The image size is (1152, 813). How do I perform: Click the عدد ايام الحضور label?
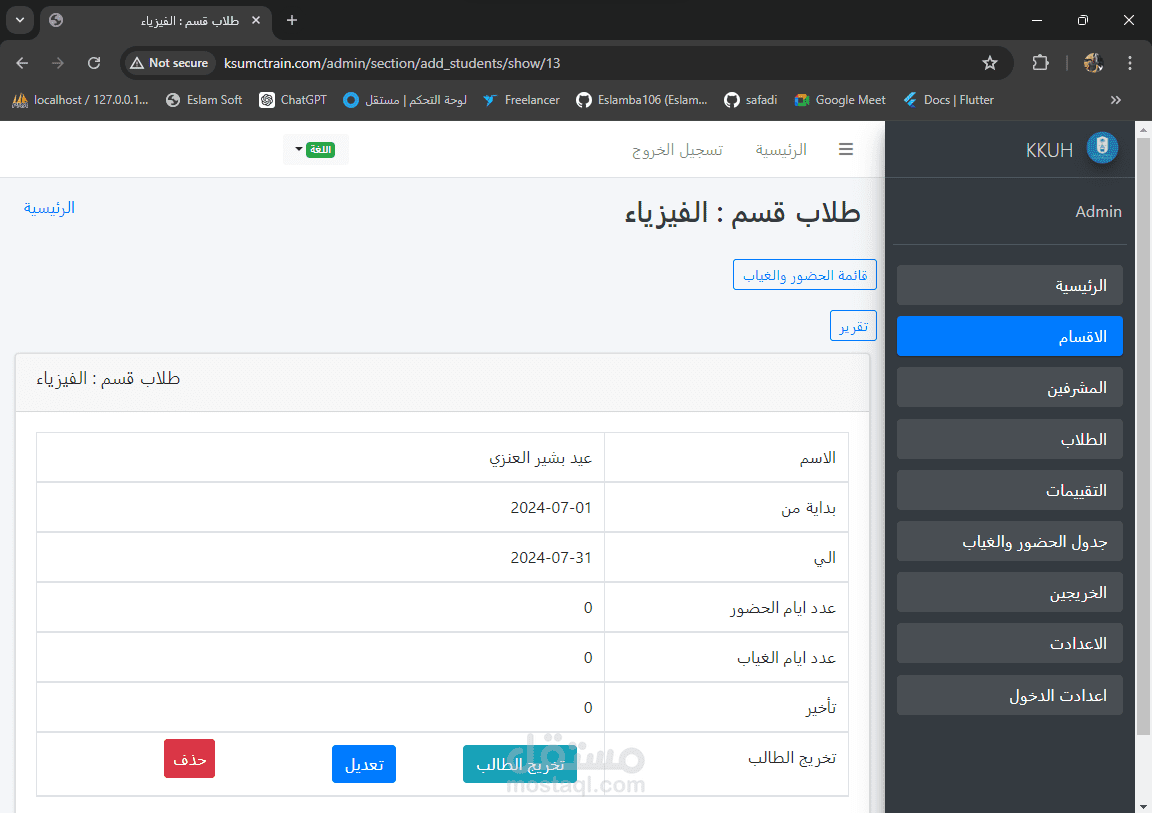[782, 608]
